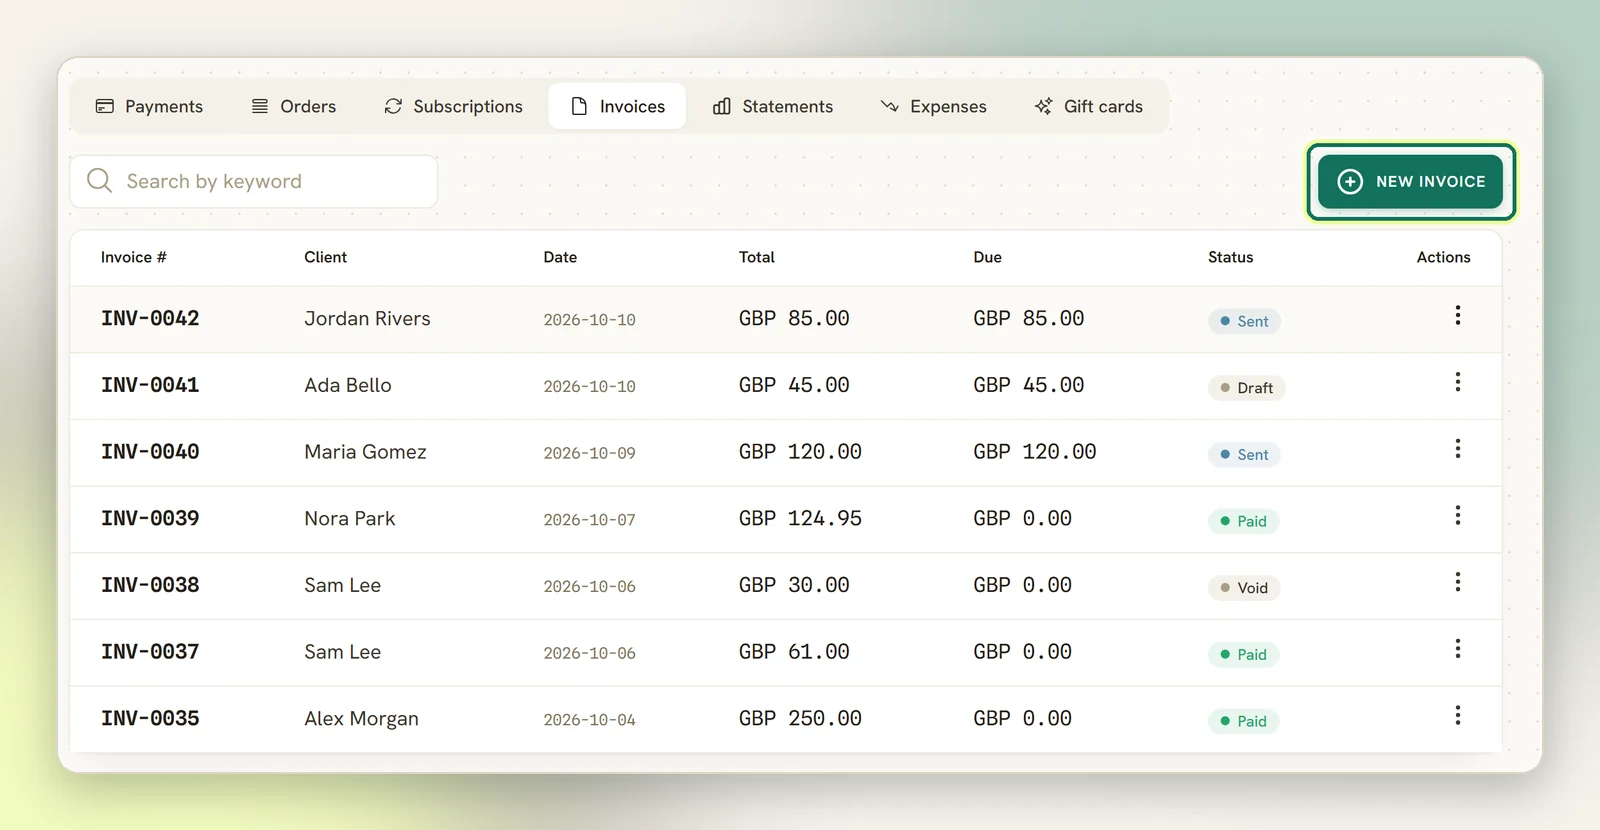
Task: Click the total GBP 61.00
Action: point(794,651)
